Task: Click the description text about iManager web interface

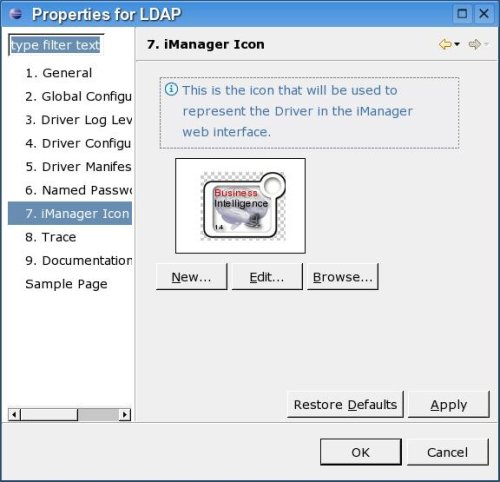Action: [297, 111]
